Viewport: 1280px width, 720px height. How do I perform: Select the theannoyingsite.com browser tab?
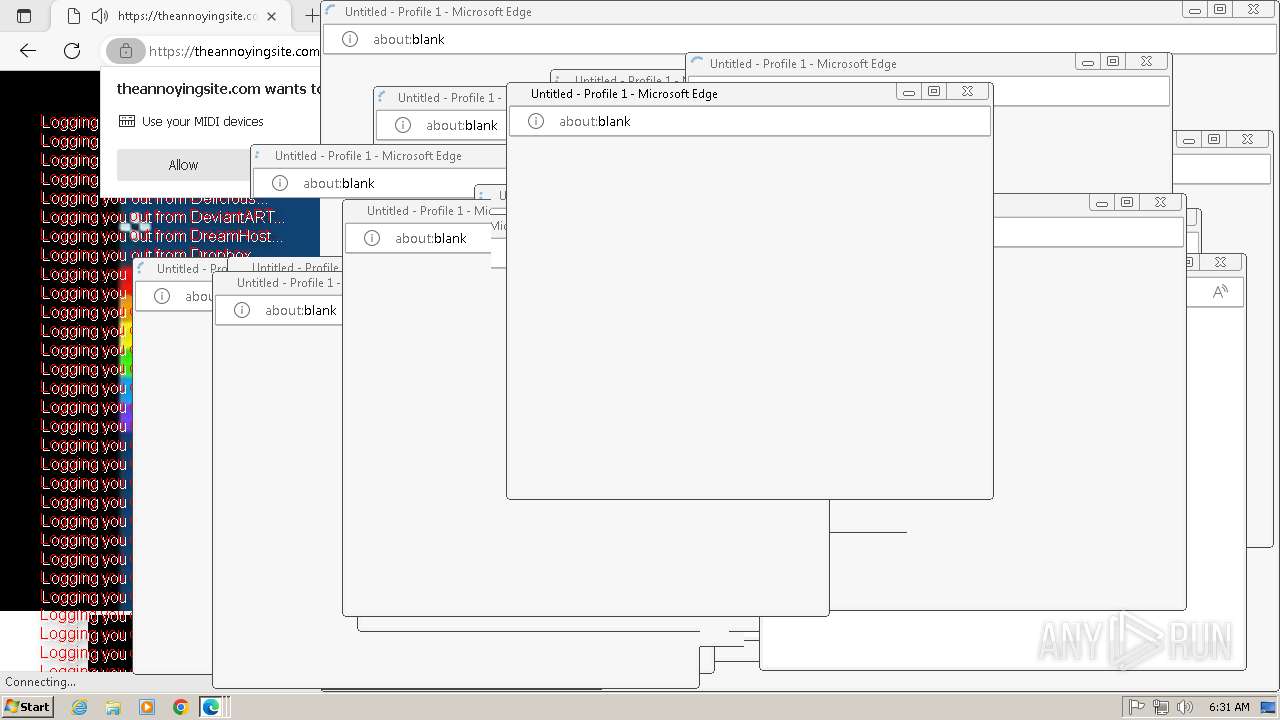[172, 16]
